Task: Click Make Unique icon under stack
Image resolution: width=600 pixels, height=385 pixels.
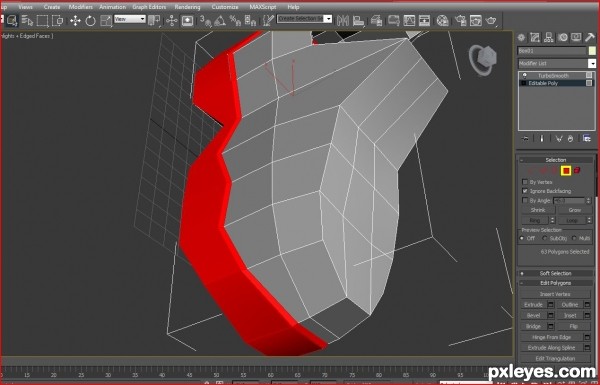Action: [x=559, y=139]
